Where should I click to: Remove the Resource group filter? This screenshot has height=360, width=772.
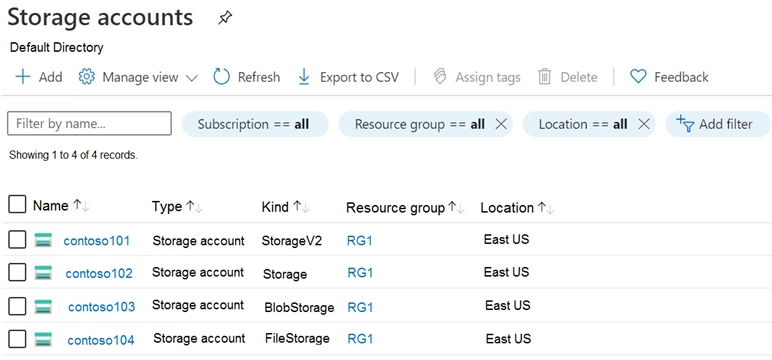pyautogui.click(x=501, y=124)
